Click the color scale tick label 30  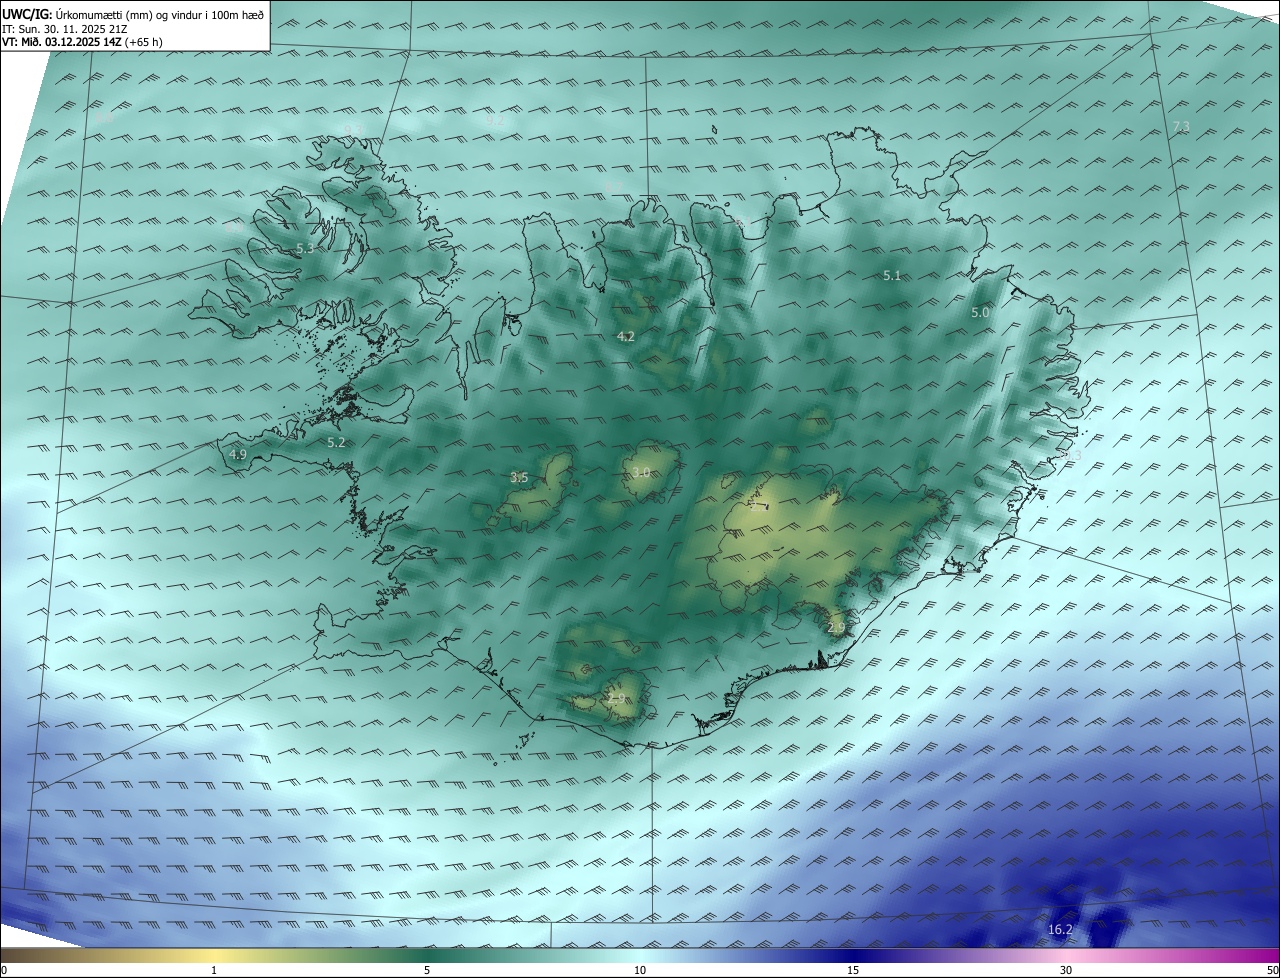tap(1066, 970)
